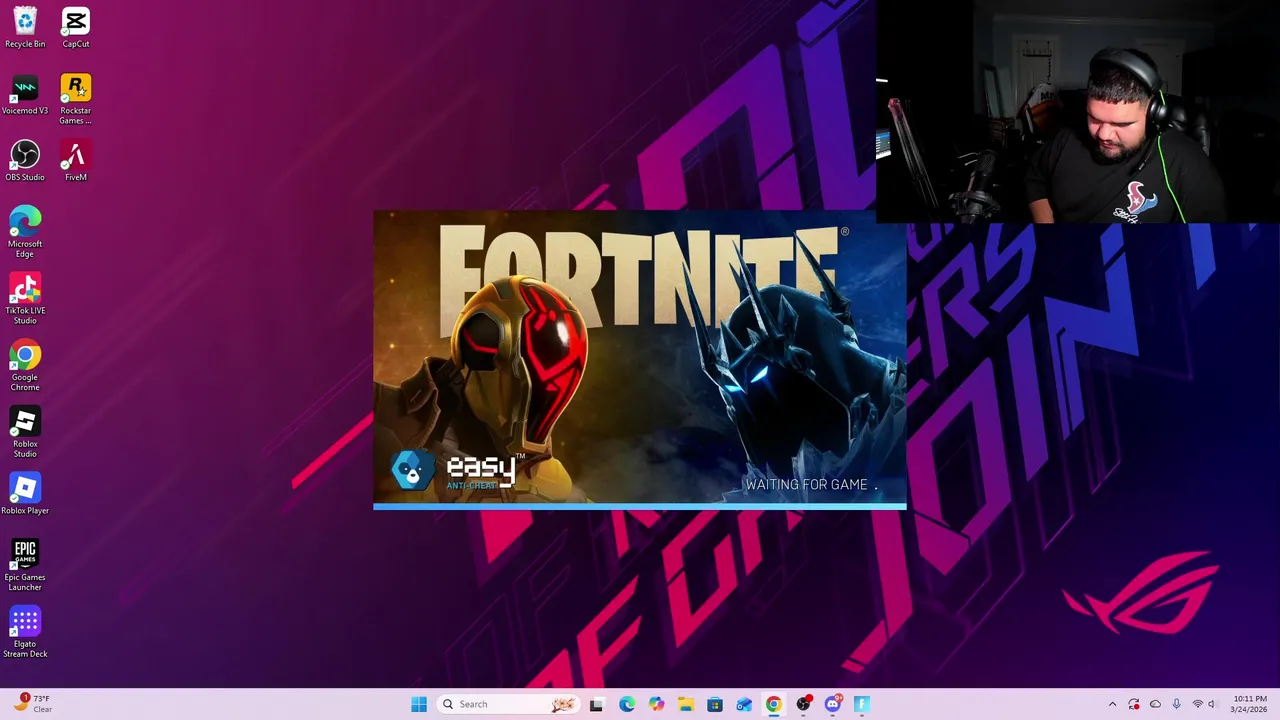Image resolution: width=1280 pixels, height=720 pixels.
Task: Open the OBS Studio desktop shortcut
Action: (25, 161)
